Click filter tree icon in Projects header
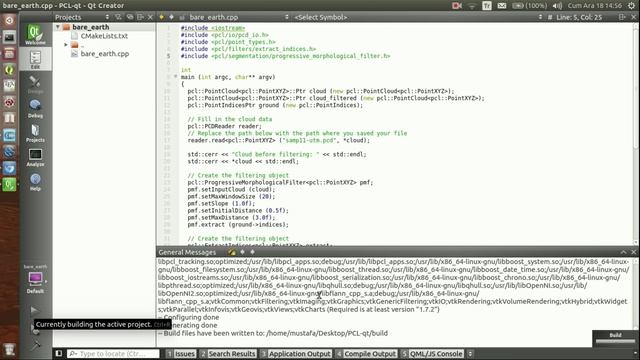 118,17
